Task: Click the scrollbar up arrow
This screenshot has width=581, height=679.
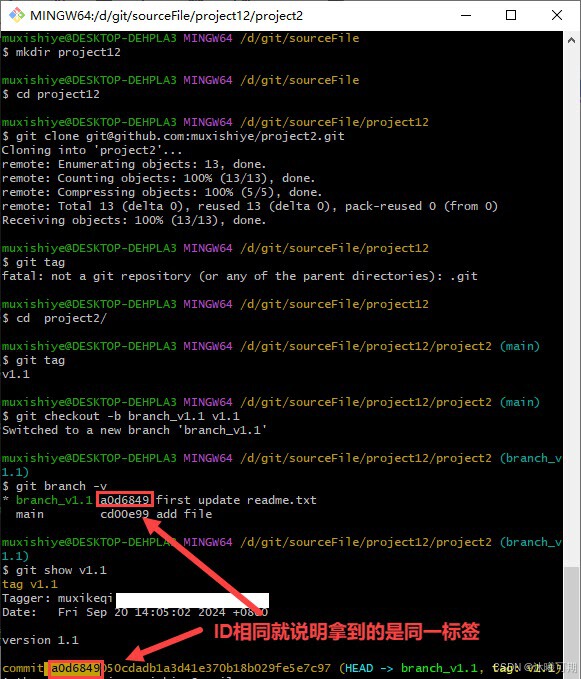Action: pos(571,40)
